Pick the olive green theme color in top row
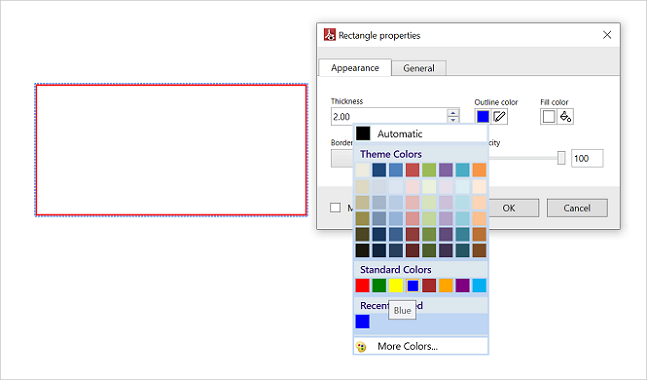647x380 pixels. click(429, 170)
